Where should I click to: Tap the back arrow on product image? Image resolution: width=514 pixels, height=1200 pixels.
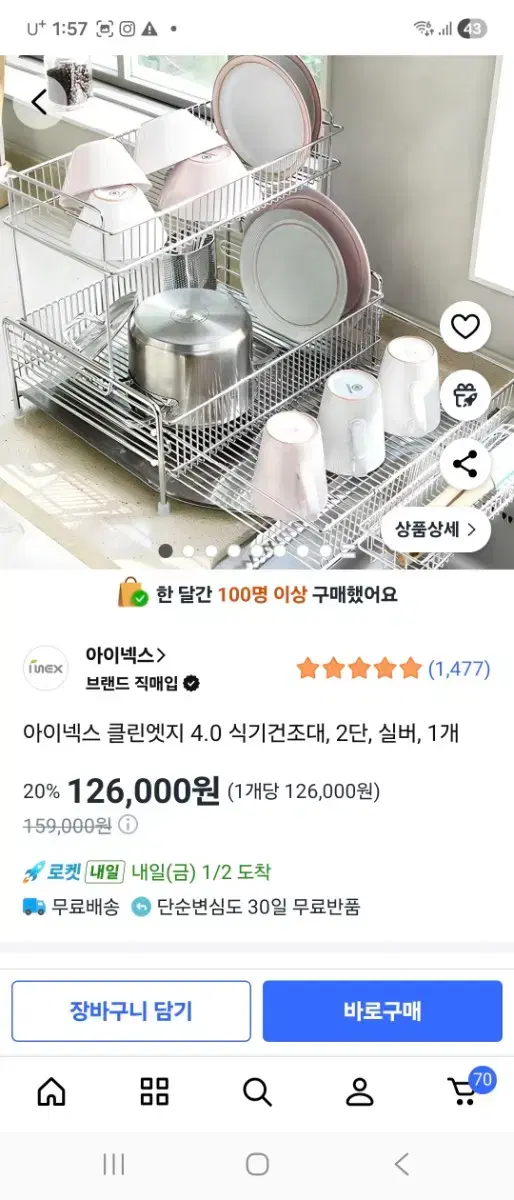pyautogui.click(x=39, y=102)
